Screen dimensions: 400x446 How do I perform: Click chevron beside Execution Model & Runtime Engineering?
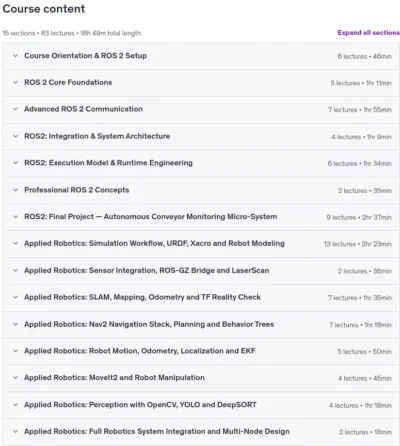point(15,163)
